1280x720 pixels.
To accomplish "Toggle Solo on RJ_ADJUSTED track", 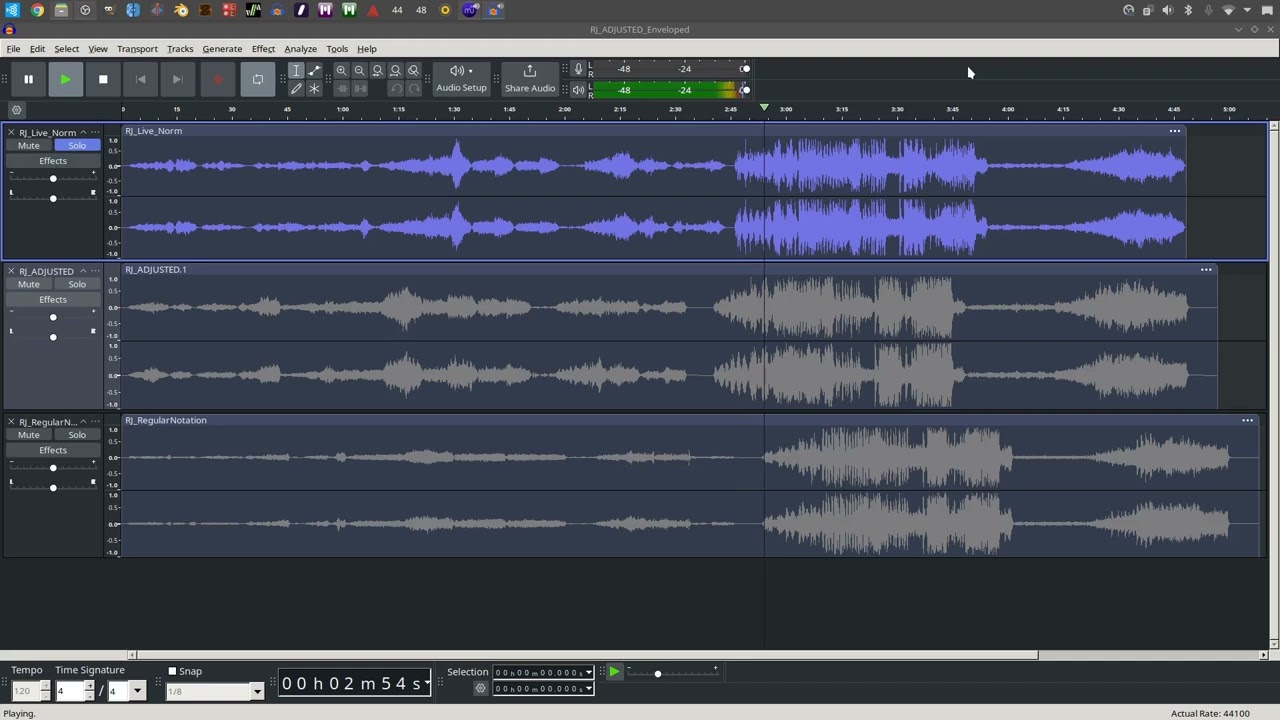I will coord(77,284).
